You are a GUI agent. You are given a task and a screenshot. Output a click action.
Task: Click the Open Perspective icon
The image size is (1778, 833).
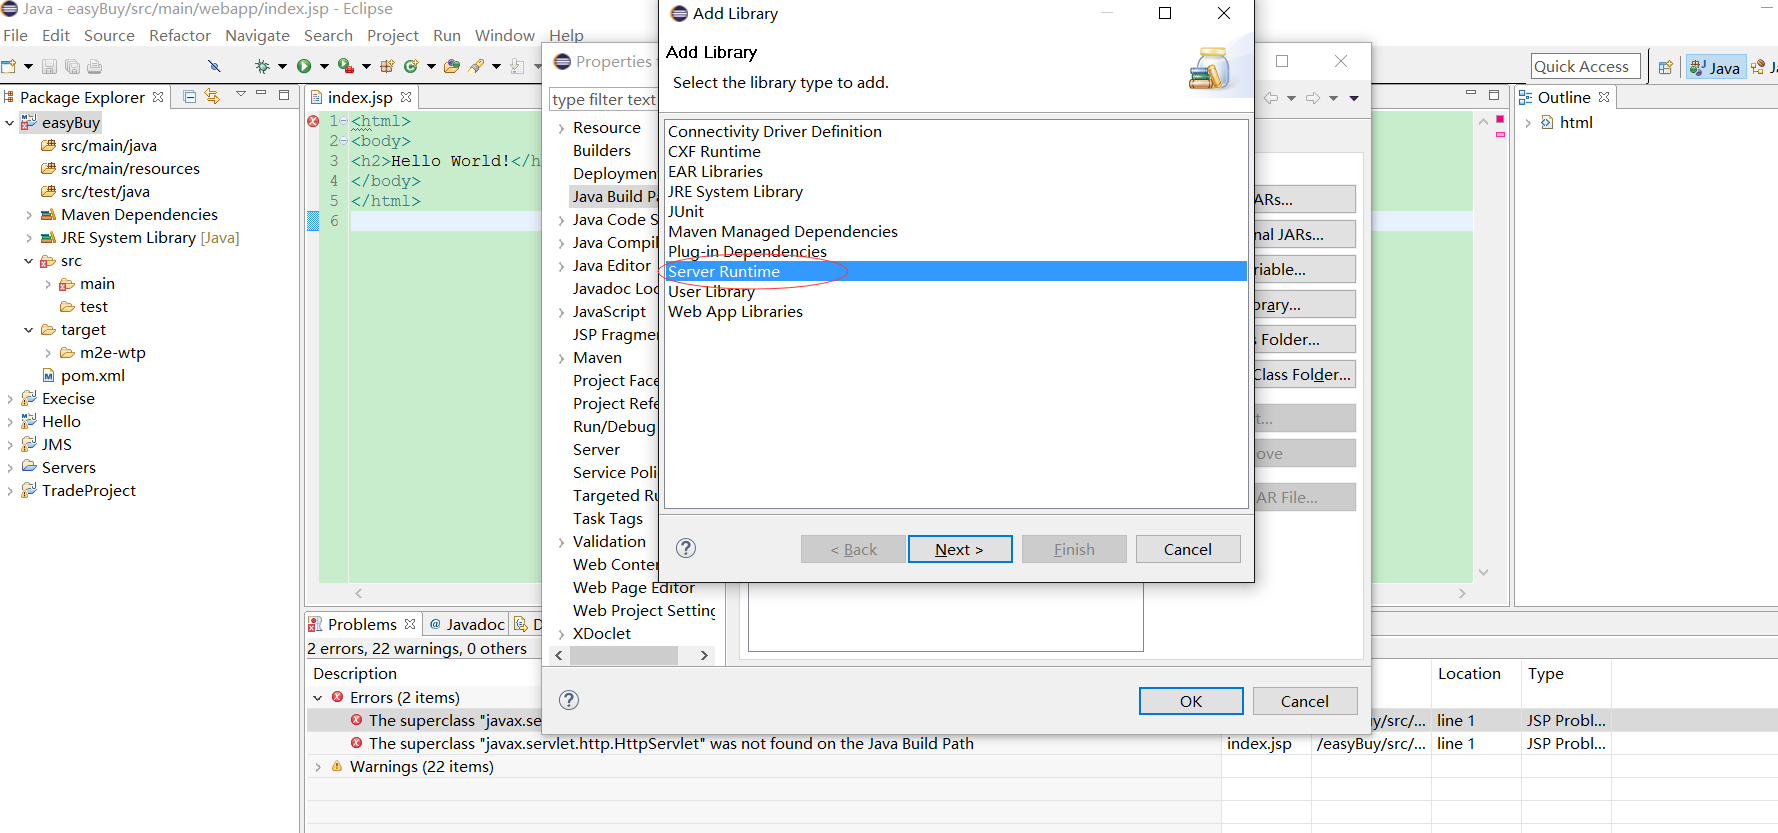pos(1665,67)
